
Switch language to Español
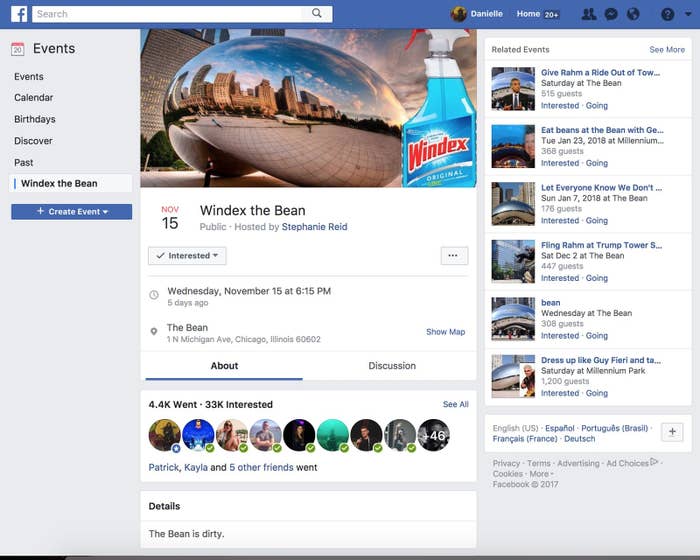pos(559,428)
